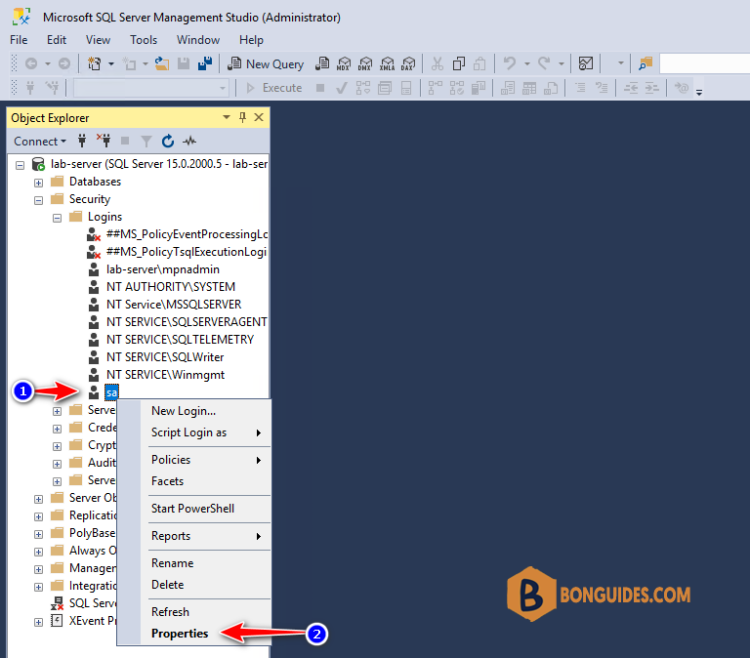Image resolution: width=750 pixels, height=658 pixels.
Task: Select the lab-server\mpnadmin login
Action: click(162, 269)
